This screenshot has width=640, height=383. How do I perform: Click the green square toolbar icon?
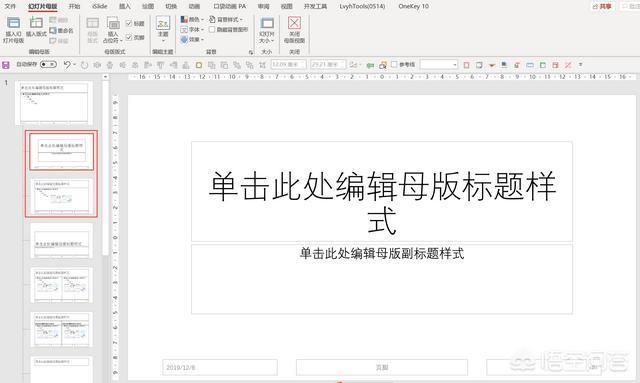tap(542, 65)
